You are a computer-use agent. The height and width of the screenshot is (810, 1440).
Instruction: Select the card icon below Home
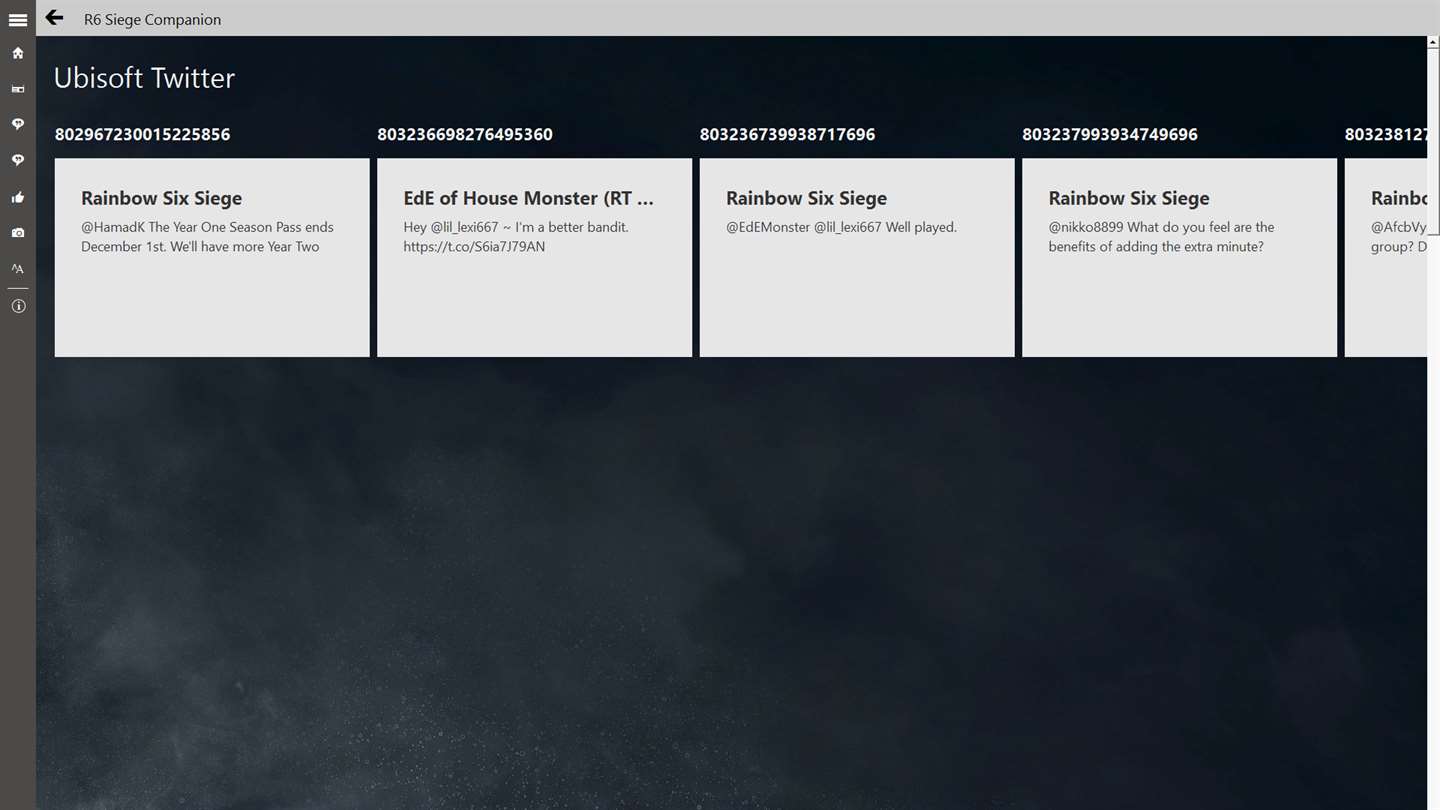coord(18,89)
